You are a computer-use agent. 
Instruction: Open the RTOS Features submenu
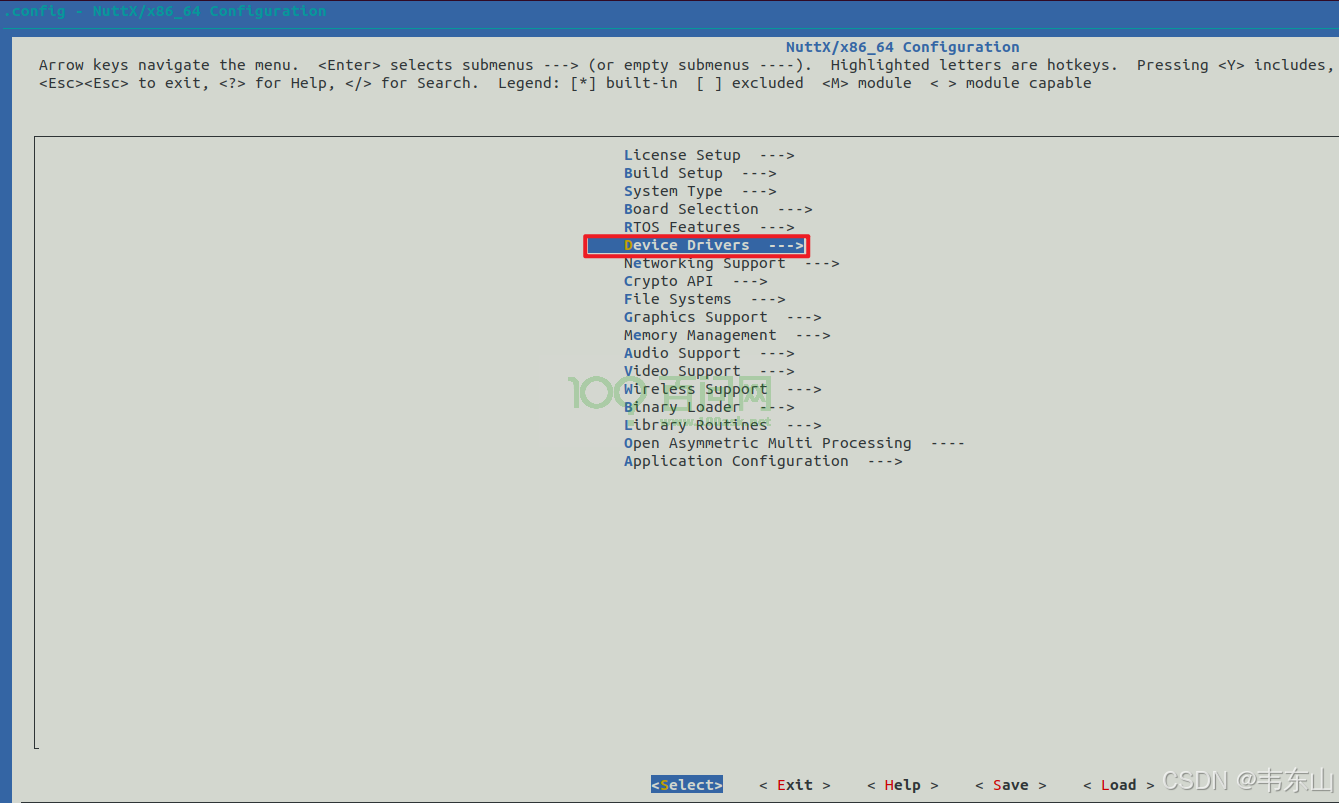tap(709, 227)
